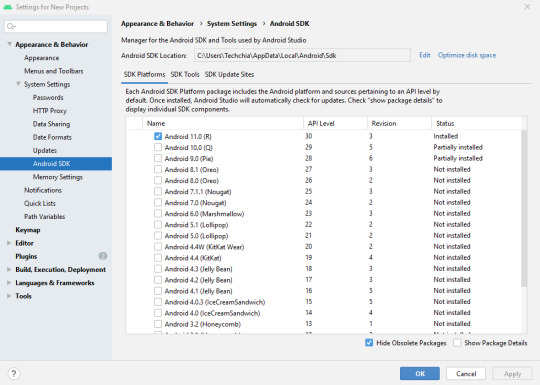Image resolution: width=540 pixels, height=385 pixels.
Task: Expand the Languages & Frameworks arrow
Action: coord(9,282)
